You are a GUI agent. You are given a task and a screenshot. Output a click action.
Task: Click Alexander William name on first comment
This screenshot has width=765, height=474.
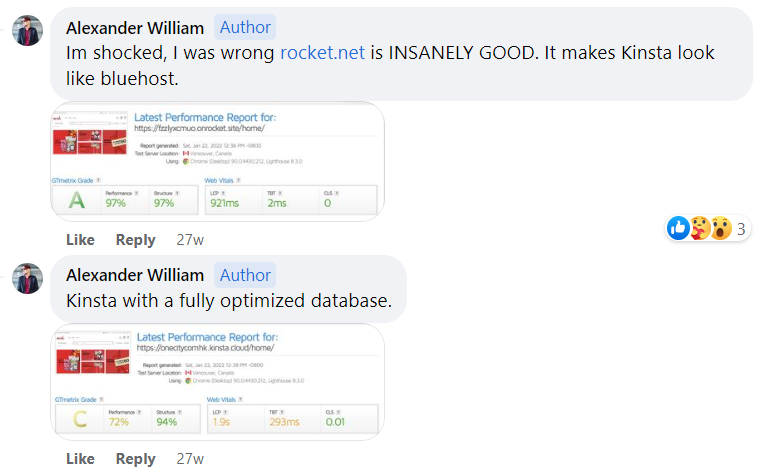pos(135,28)
